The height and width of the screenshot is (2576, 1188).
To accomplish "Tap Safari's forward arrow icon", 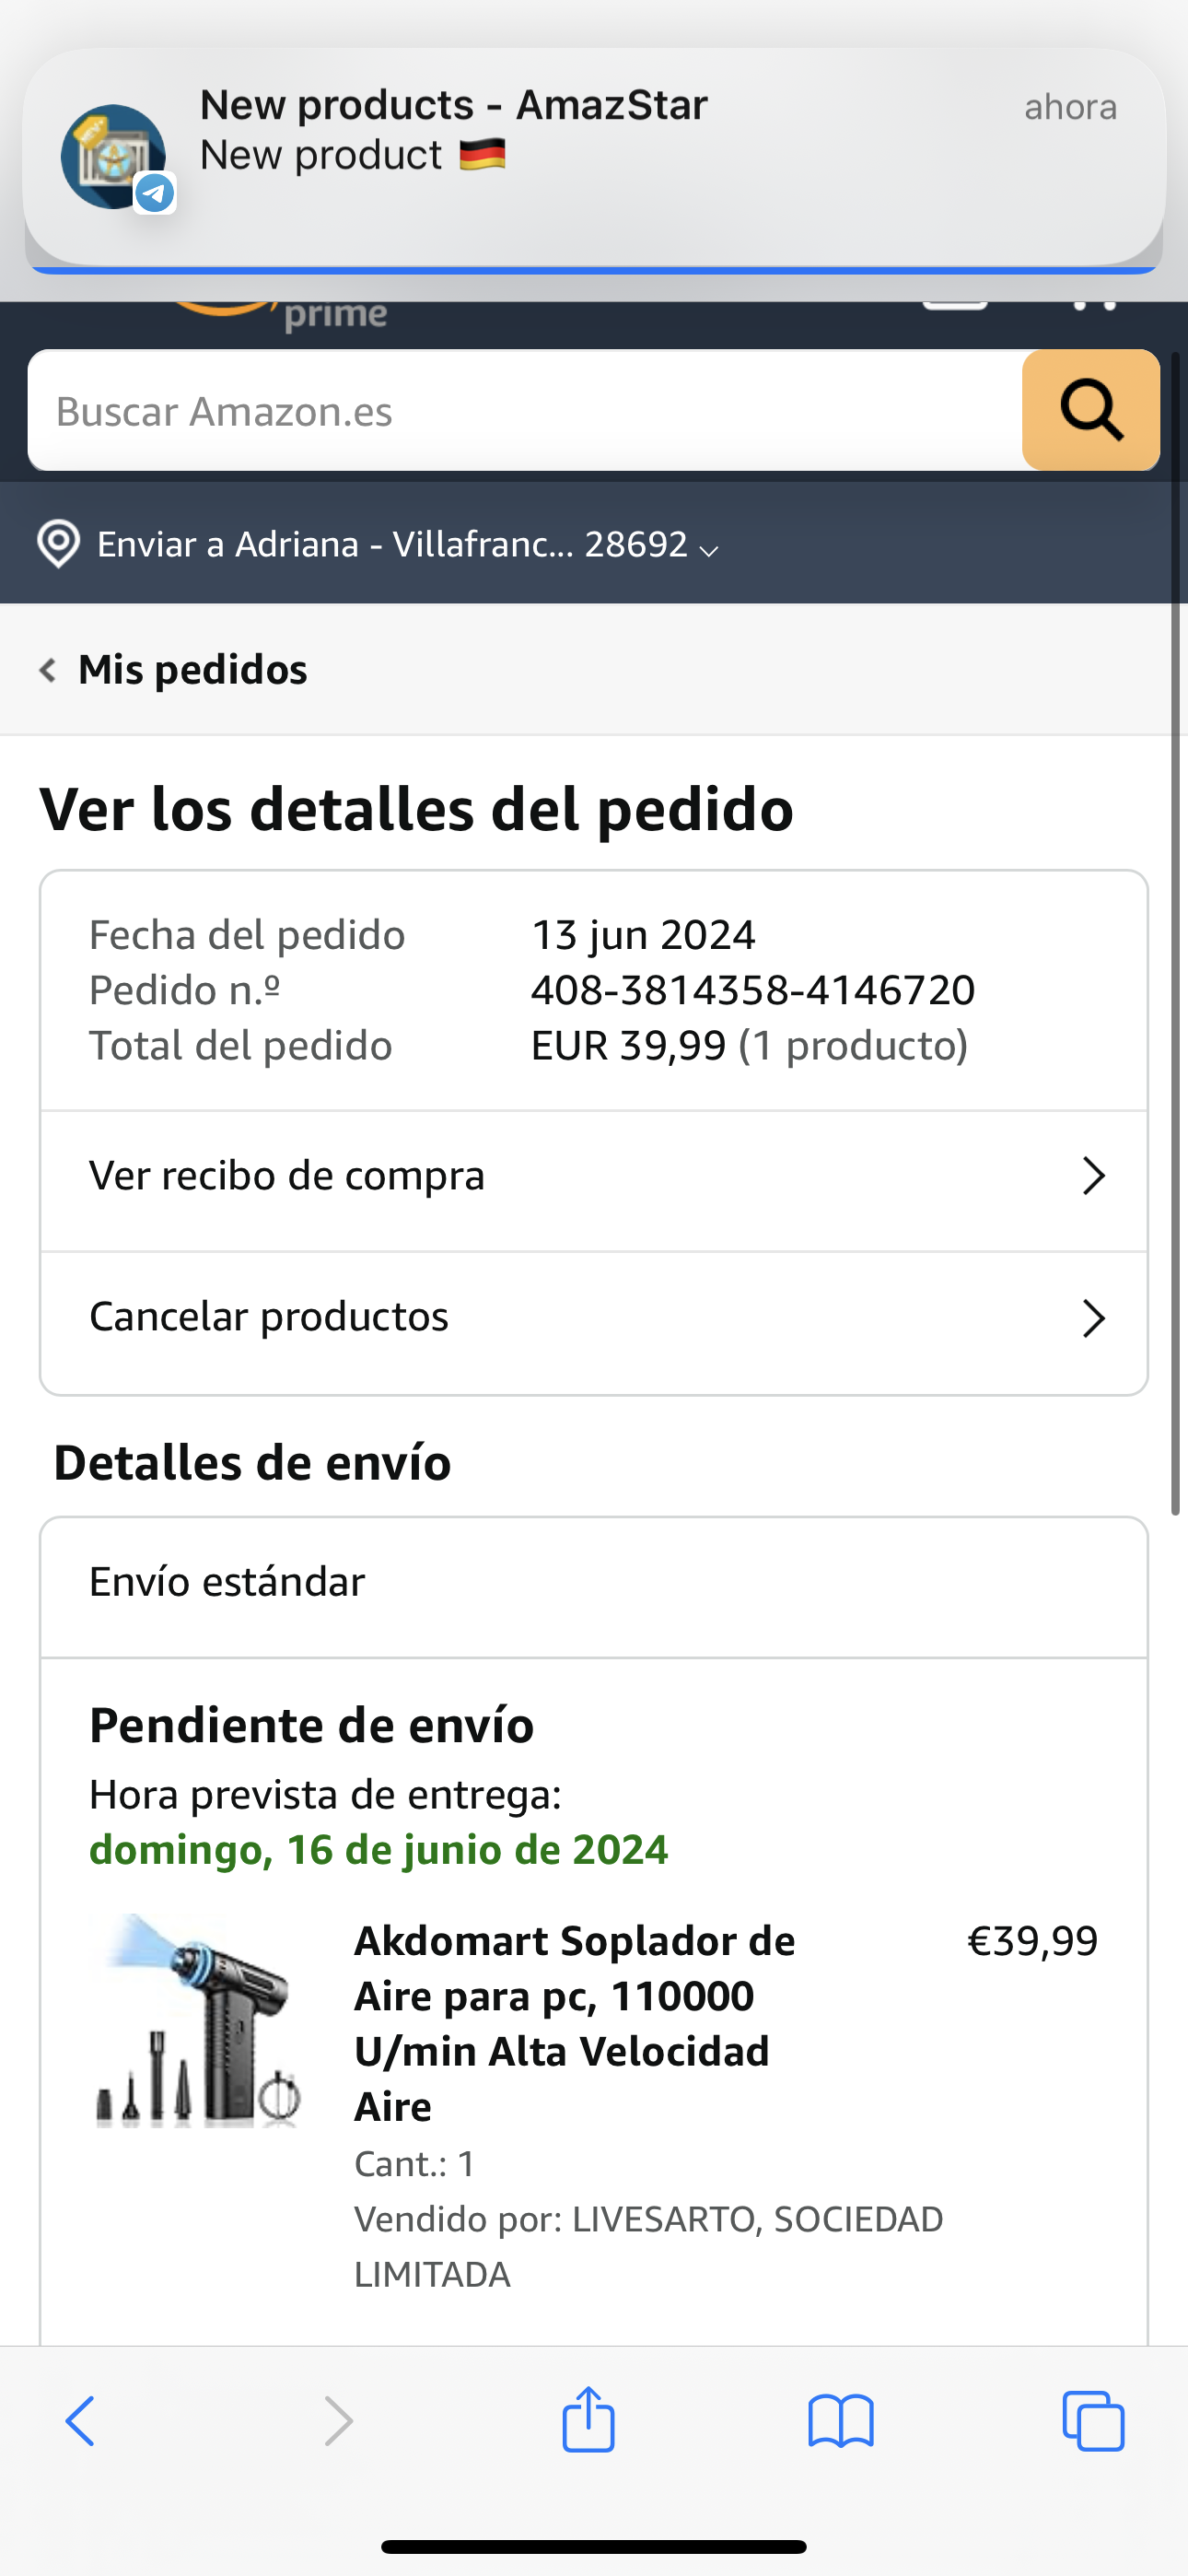I will point(339,2421).
